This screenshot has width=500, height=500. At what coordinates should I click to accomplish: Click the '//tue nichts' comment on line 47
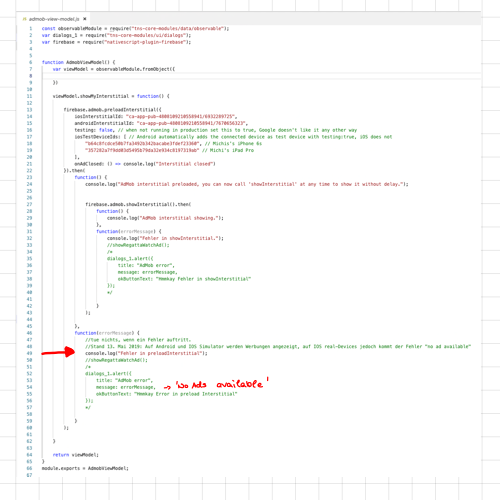click(x=138, y=340)
